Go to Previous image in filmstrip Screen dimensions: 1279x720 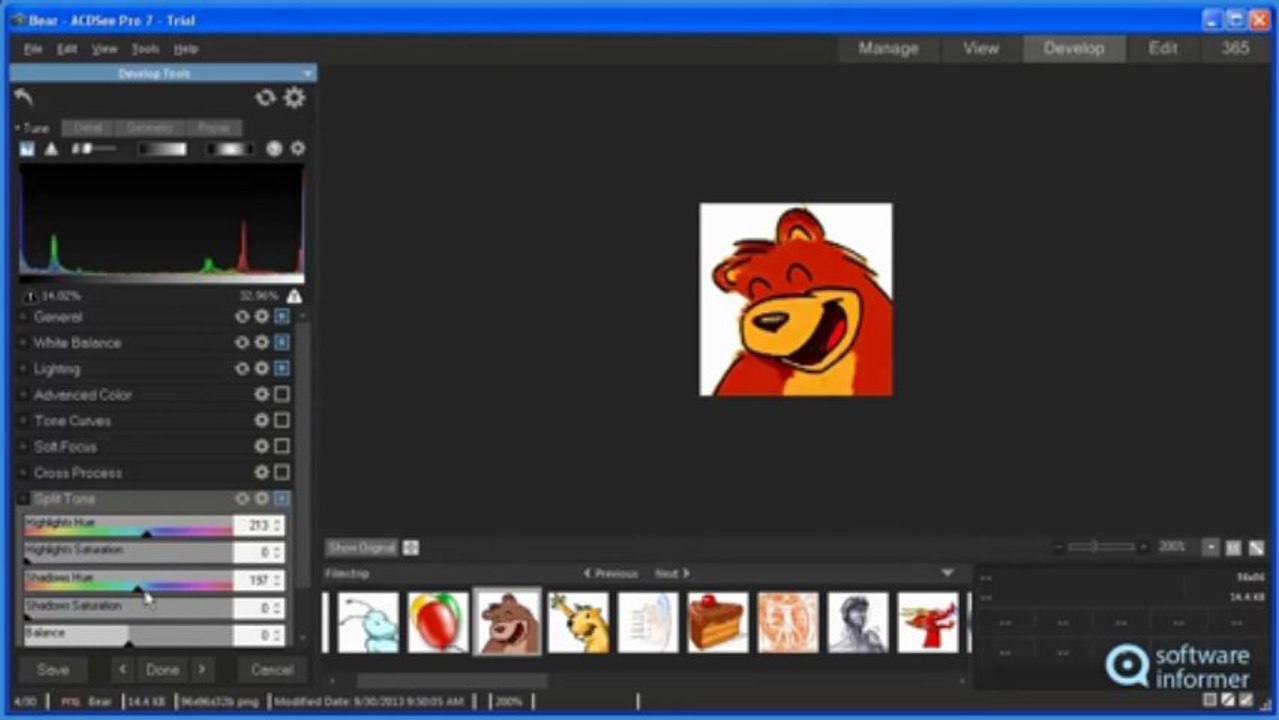(x=610, y=574)
